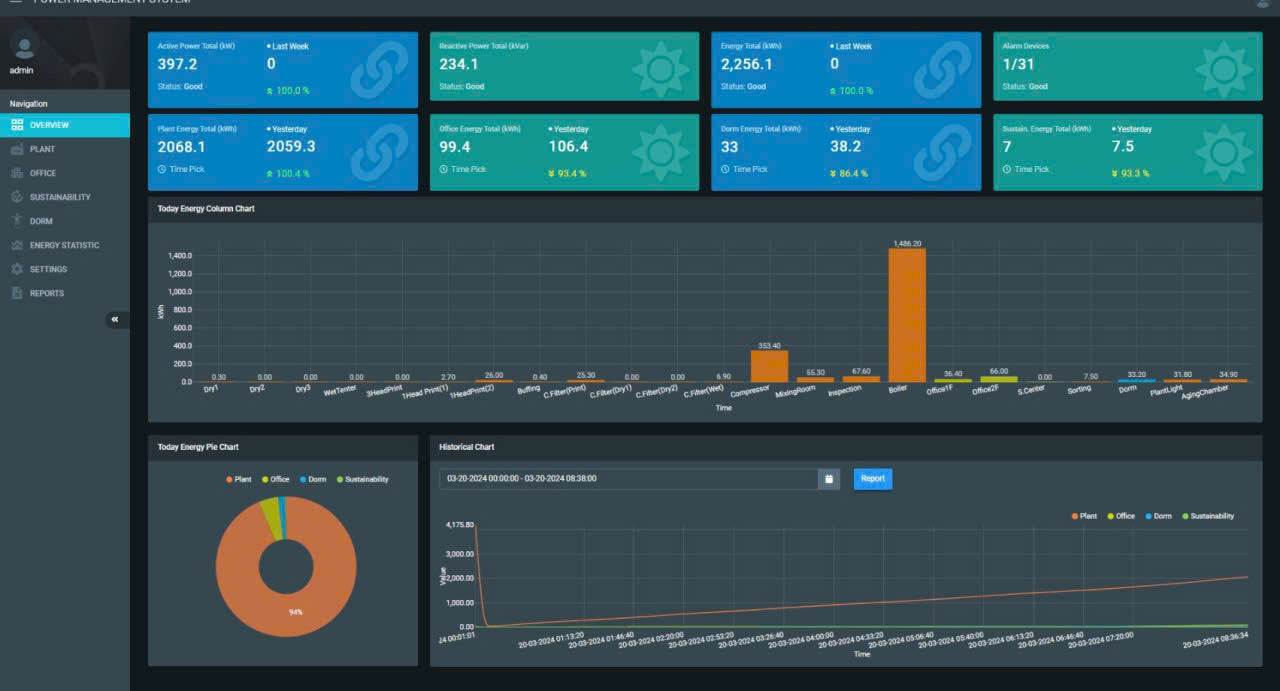
Task: Open the admin user menu at top right
Action: tap(1262, 4)
